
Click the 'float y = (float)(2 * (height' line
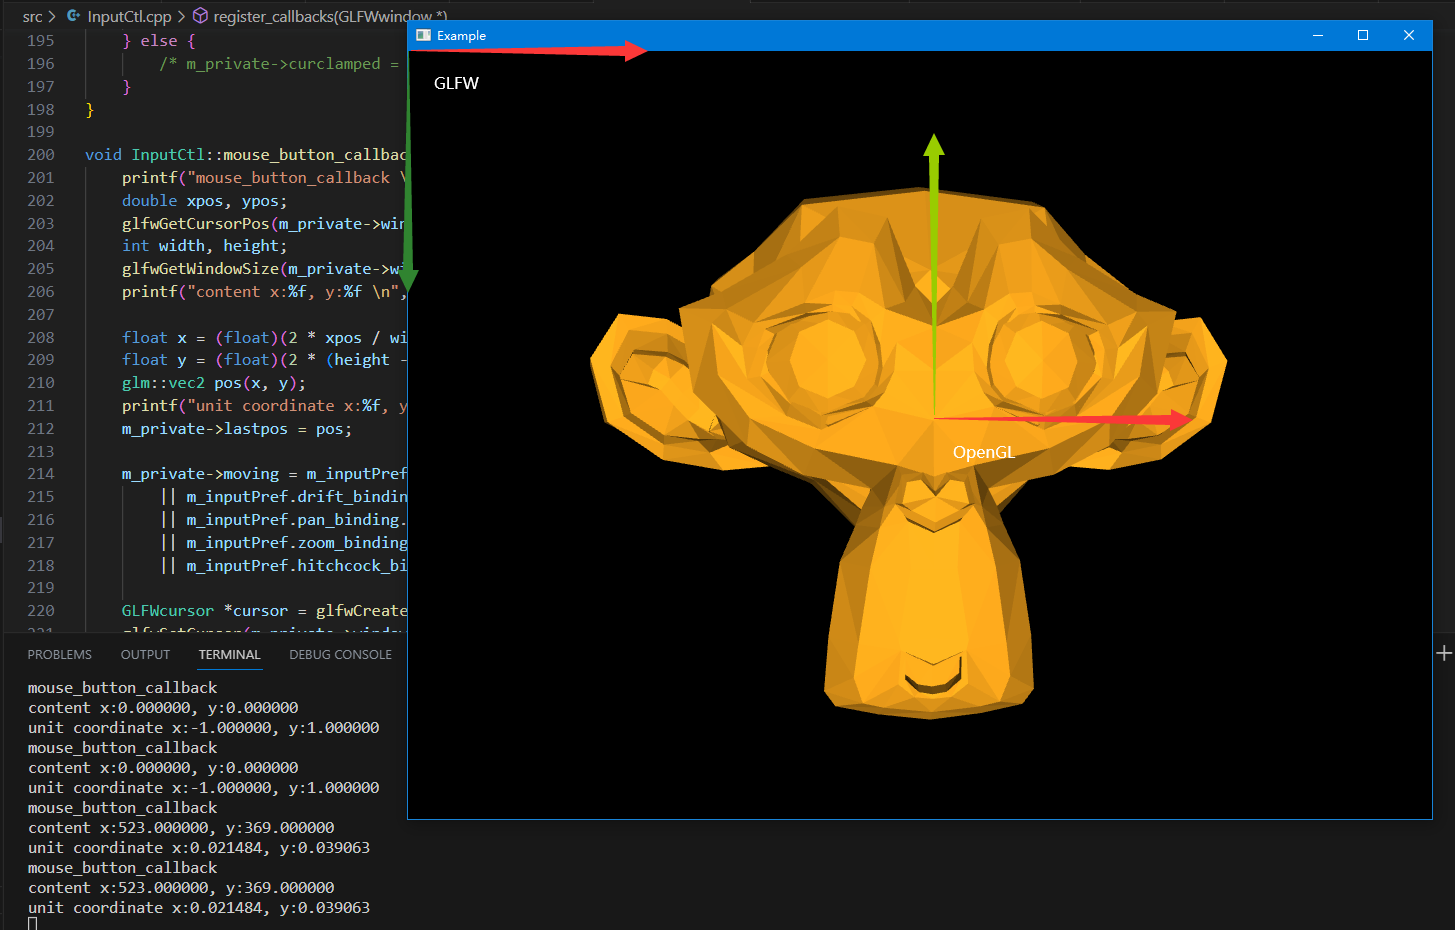(x=264, y=360)
